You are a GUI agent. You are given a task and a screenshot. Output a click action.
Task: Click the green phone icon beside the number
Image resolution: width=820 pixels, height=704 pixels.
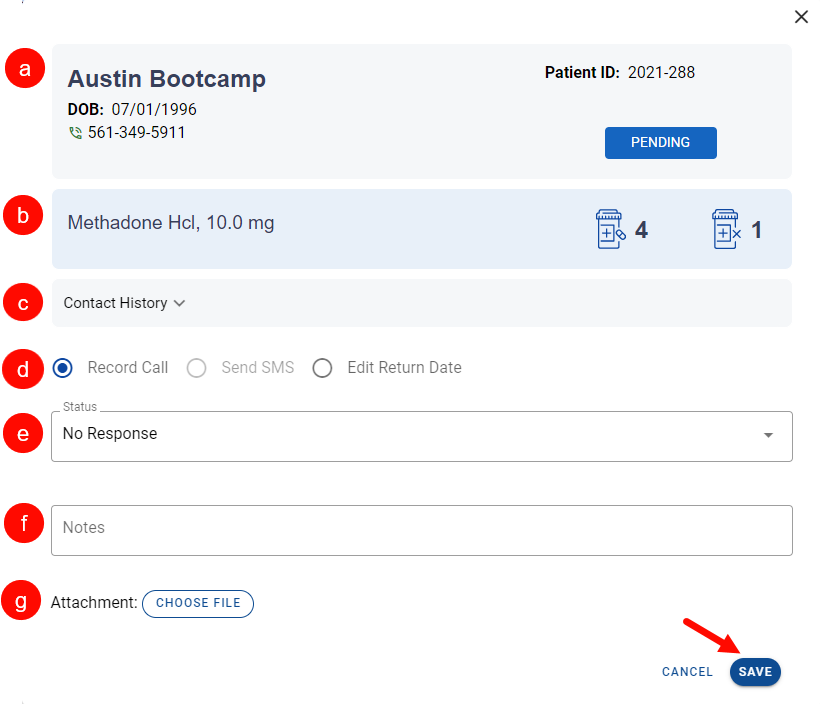coord(75,133)
